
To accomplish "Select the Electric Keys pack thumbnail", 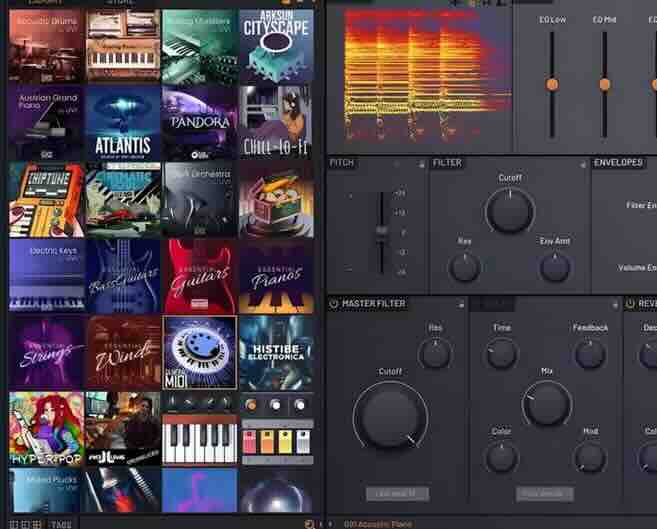I will (46, 276).
